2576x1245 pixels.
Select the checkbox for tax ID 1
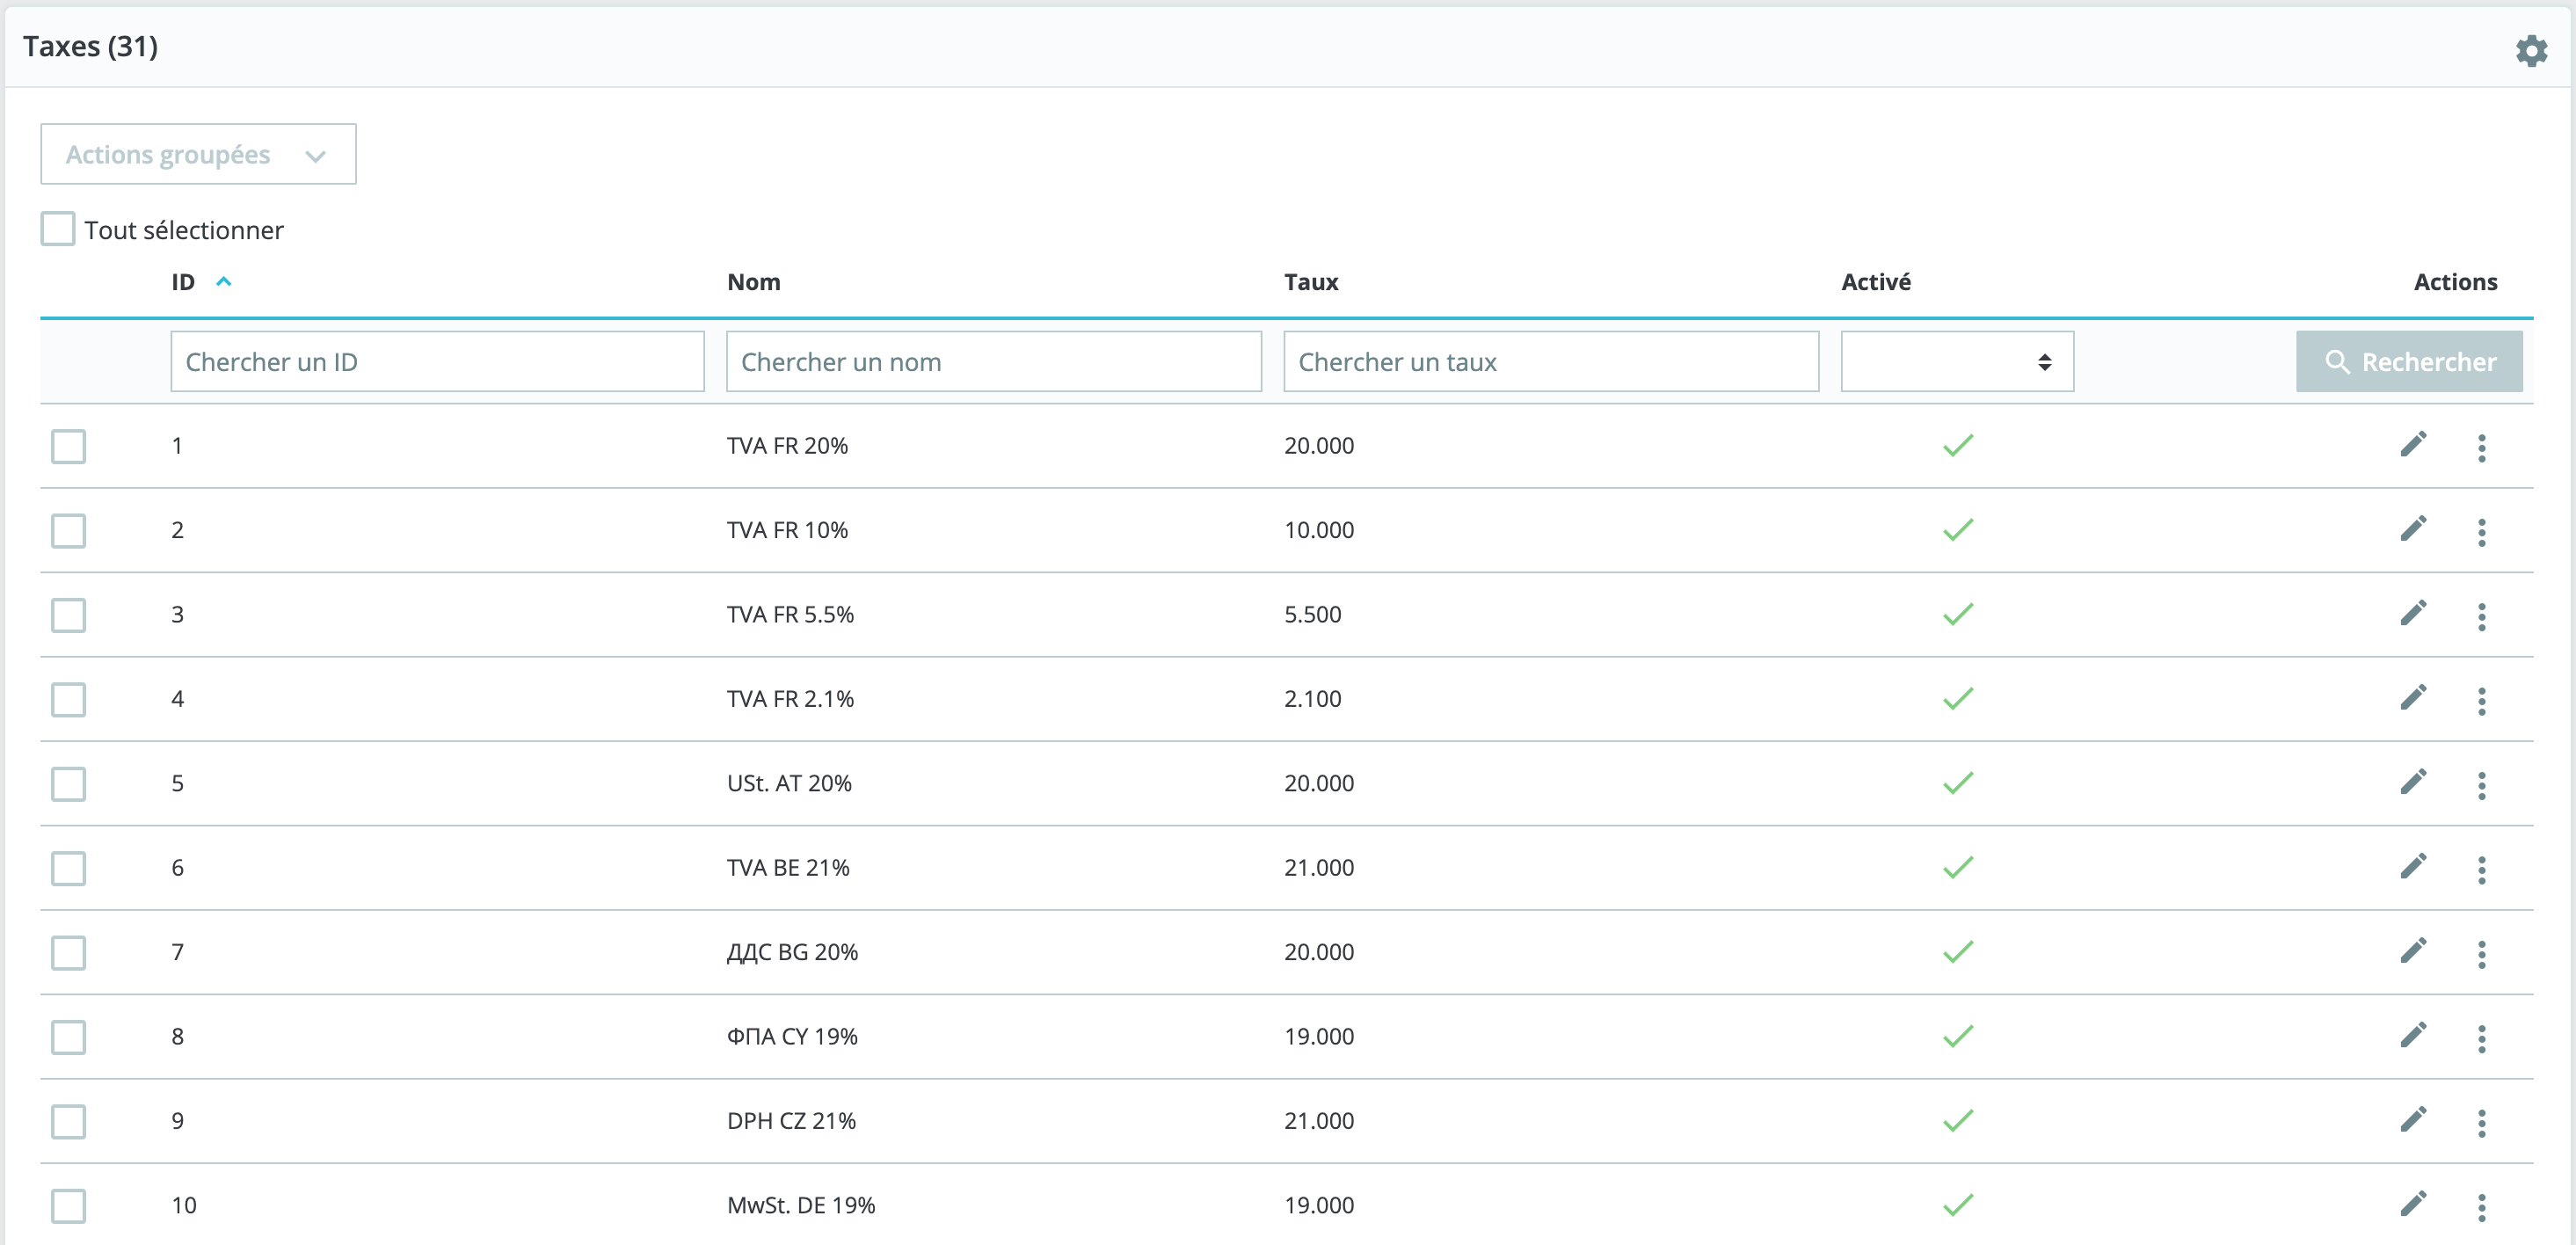tap(69, 446)
